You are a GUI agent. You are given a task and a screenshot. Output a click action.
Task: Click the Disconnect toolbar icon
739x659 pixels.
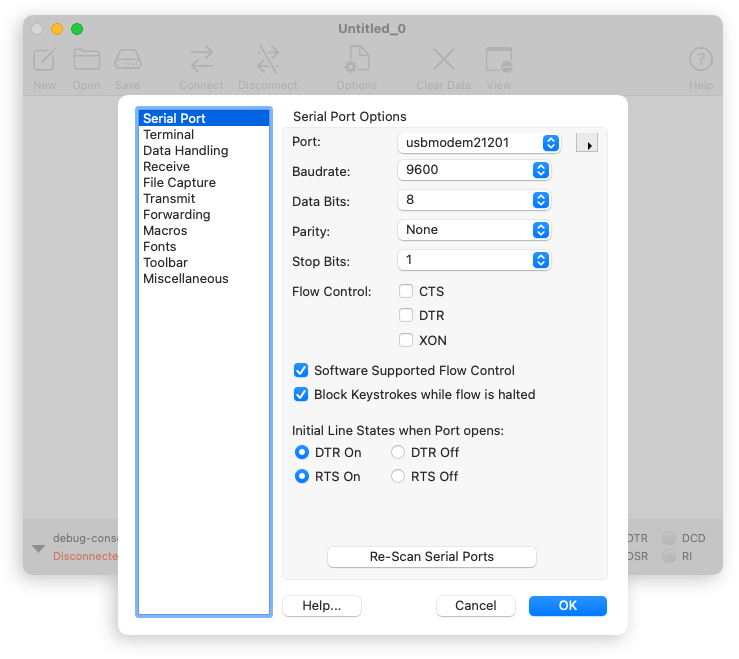(x=268, y=60)
